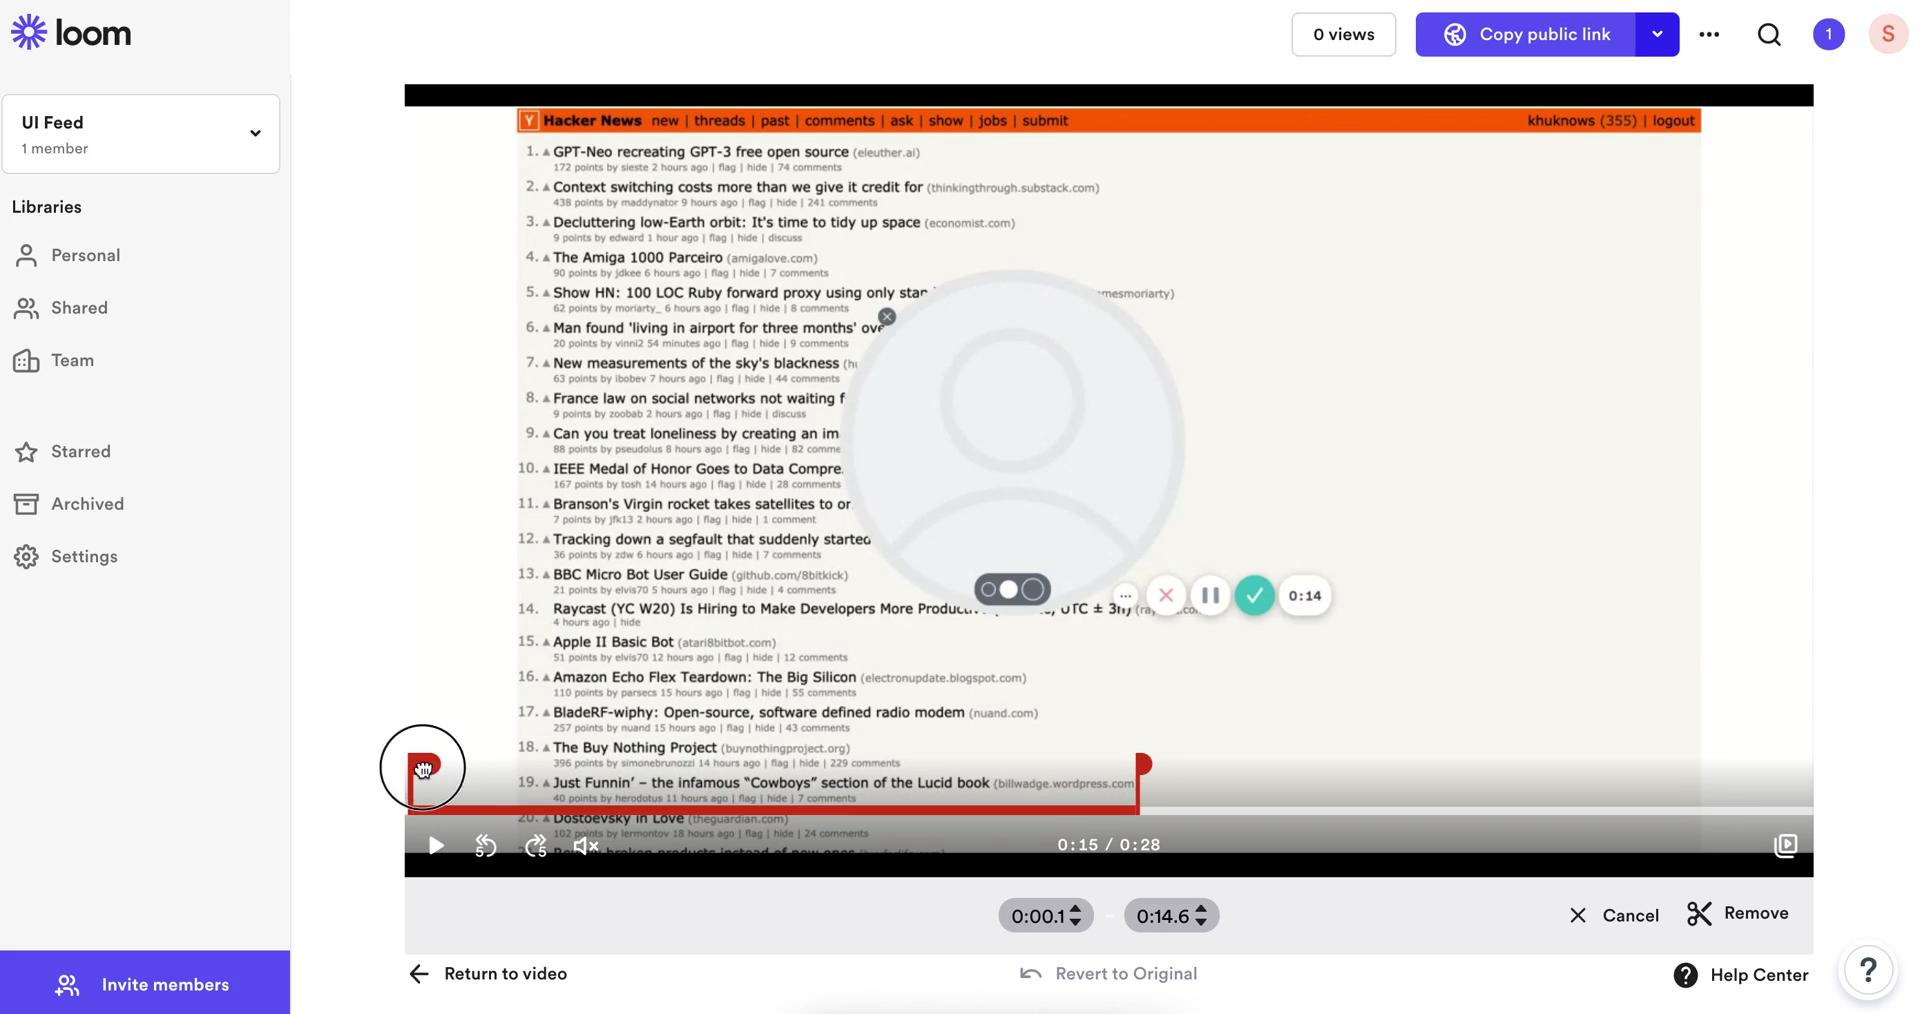Click 'BBC Micro Bot User Guide' headline

[640, 575]
